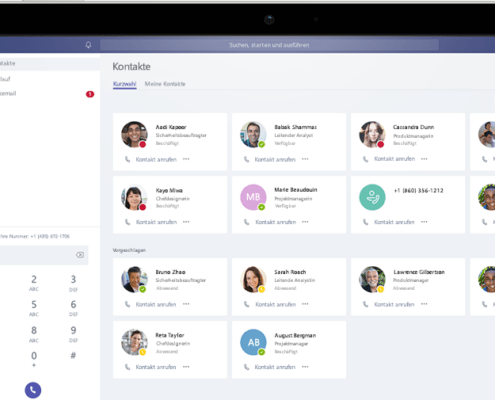The image size is (495, 400).
Task: Click August Bergman's AB avatar
Action: [253, 342]
